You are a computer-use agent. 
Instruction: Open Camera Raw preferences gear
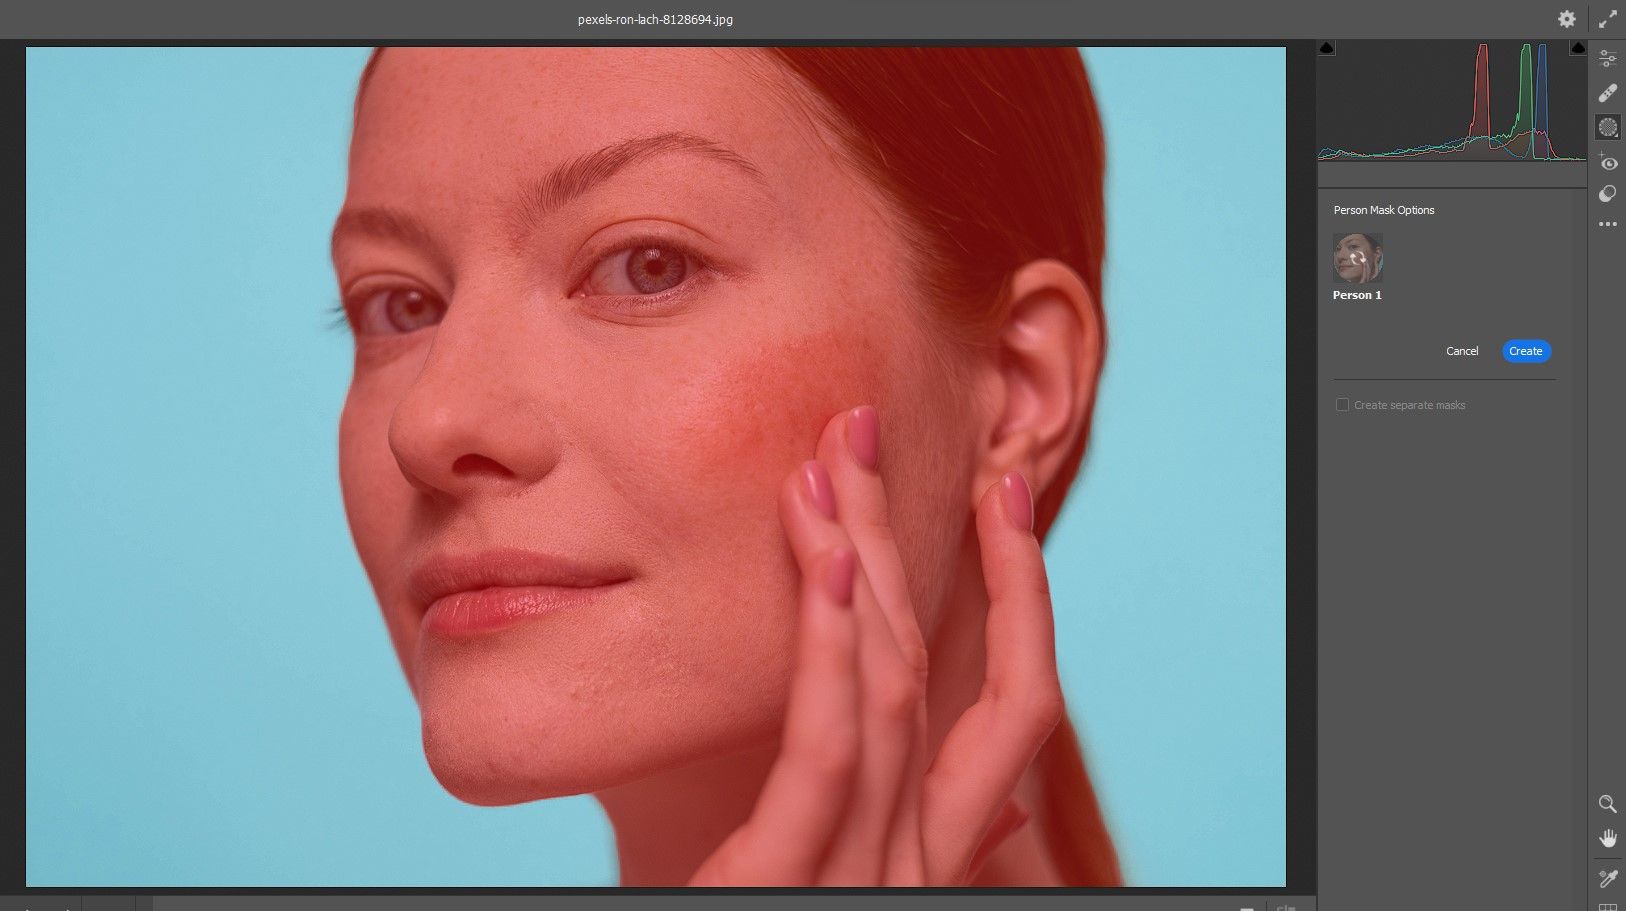click(1567, 19)
